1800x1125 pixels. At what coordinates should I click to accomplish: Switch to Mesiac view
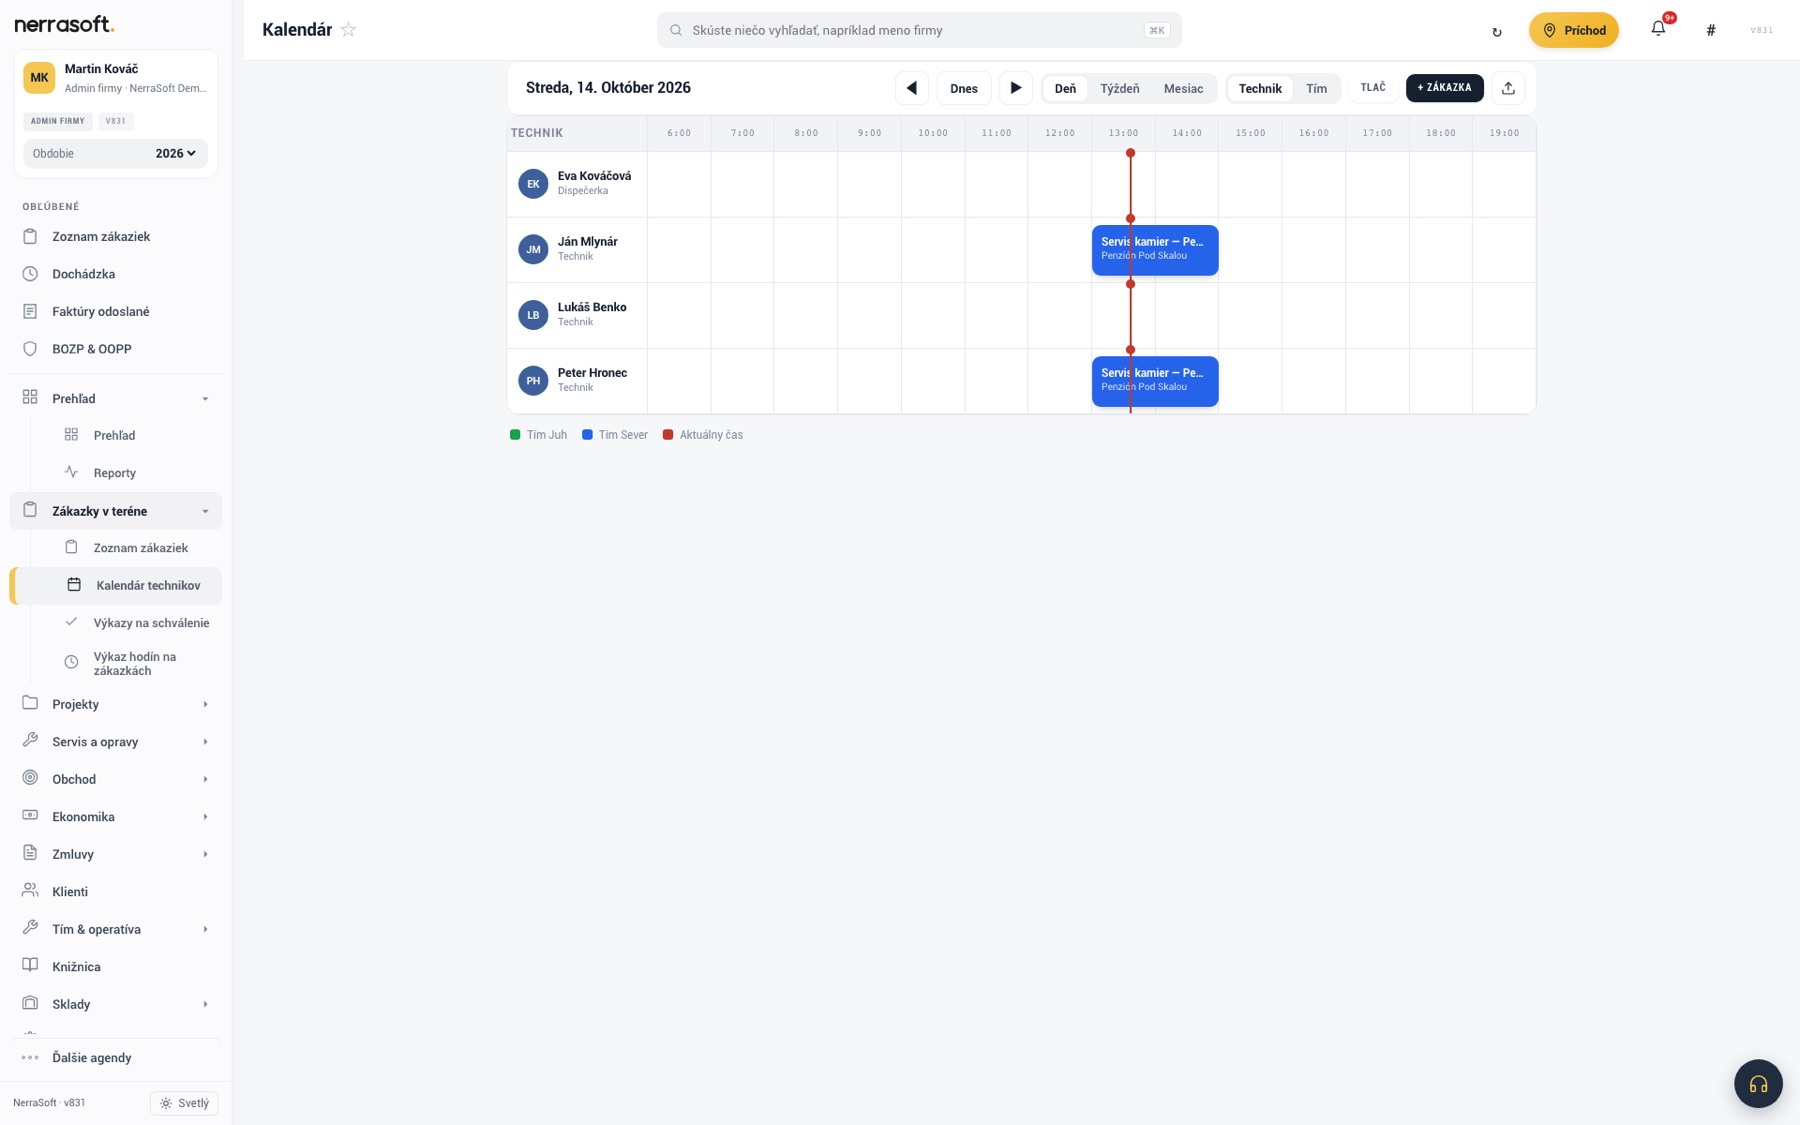1183,88
